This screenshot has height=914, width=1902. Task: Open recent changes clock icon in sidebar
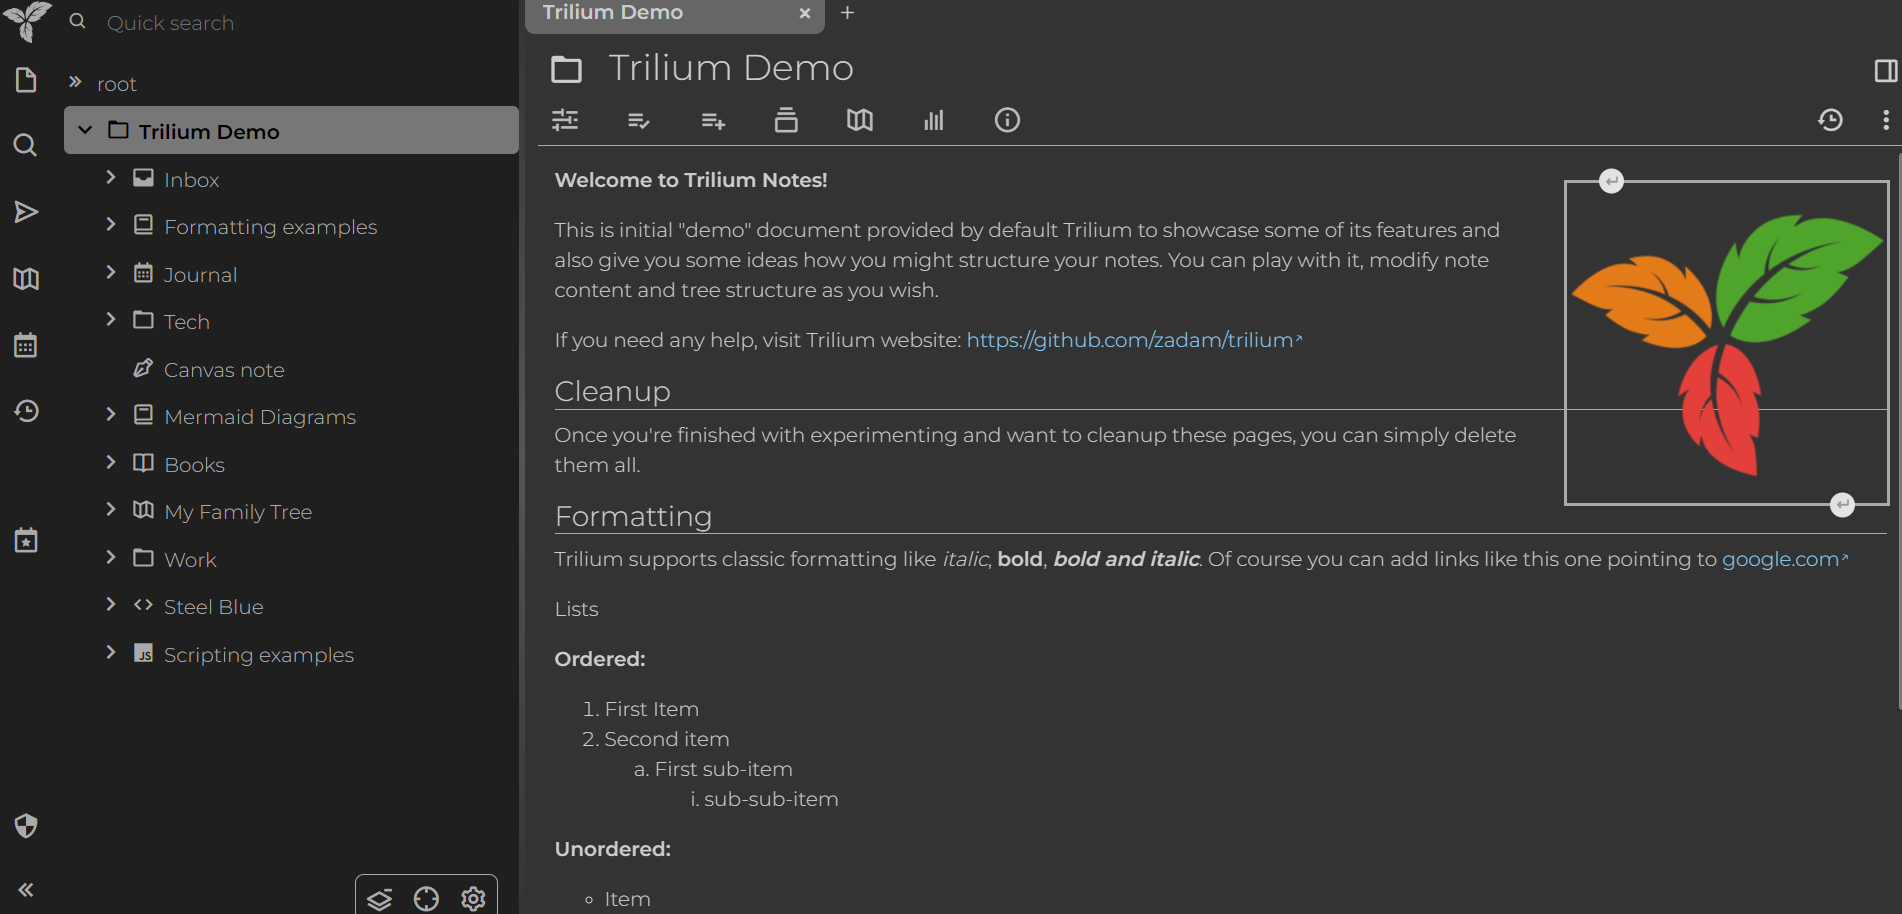tap(26, 411)
